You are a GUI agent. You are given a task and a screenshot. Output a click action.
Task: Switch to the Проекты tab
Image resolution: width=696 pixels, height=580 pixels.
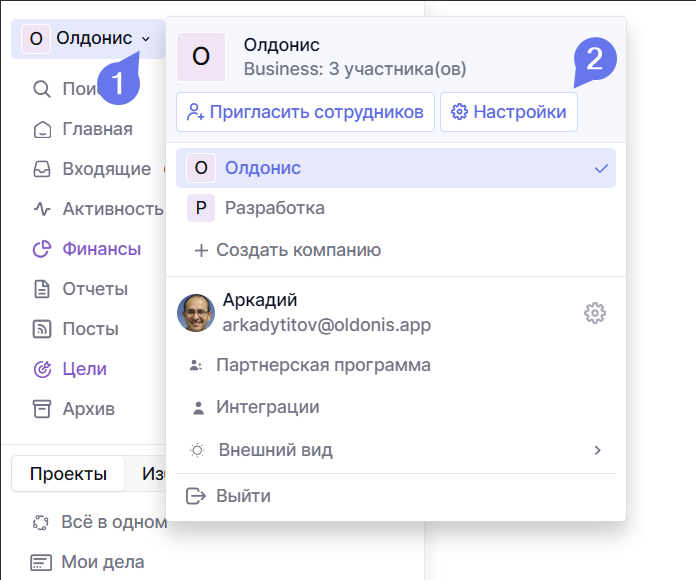68,474
